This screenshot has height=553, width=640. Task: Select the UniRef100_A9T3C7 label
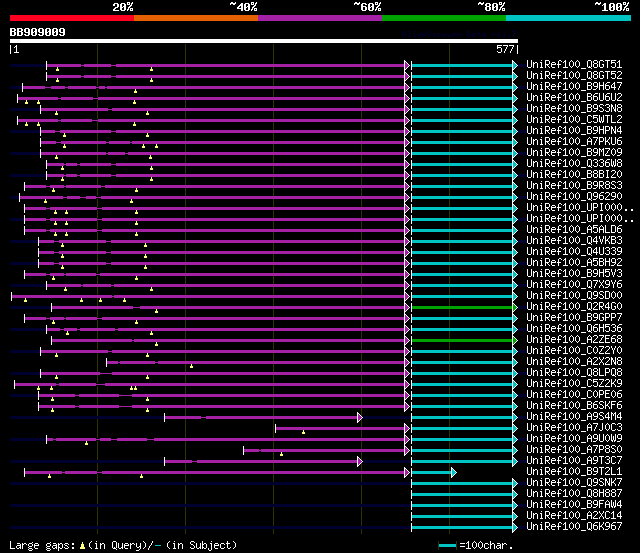(574, 461)
